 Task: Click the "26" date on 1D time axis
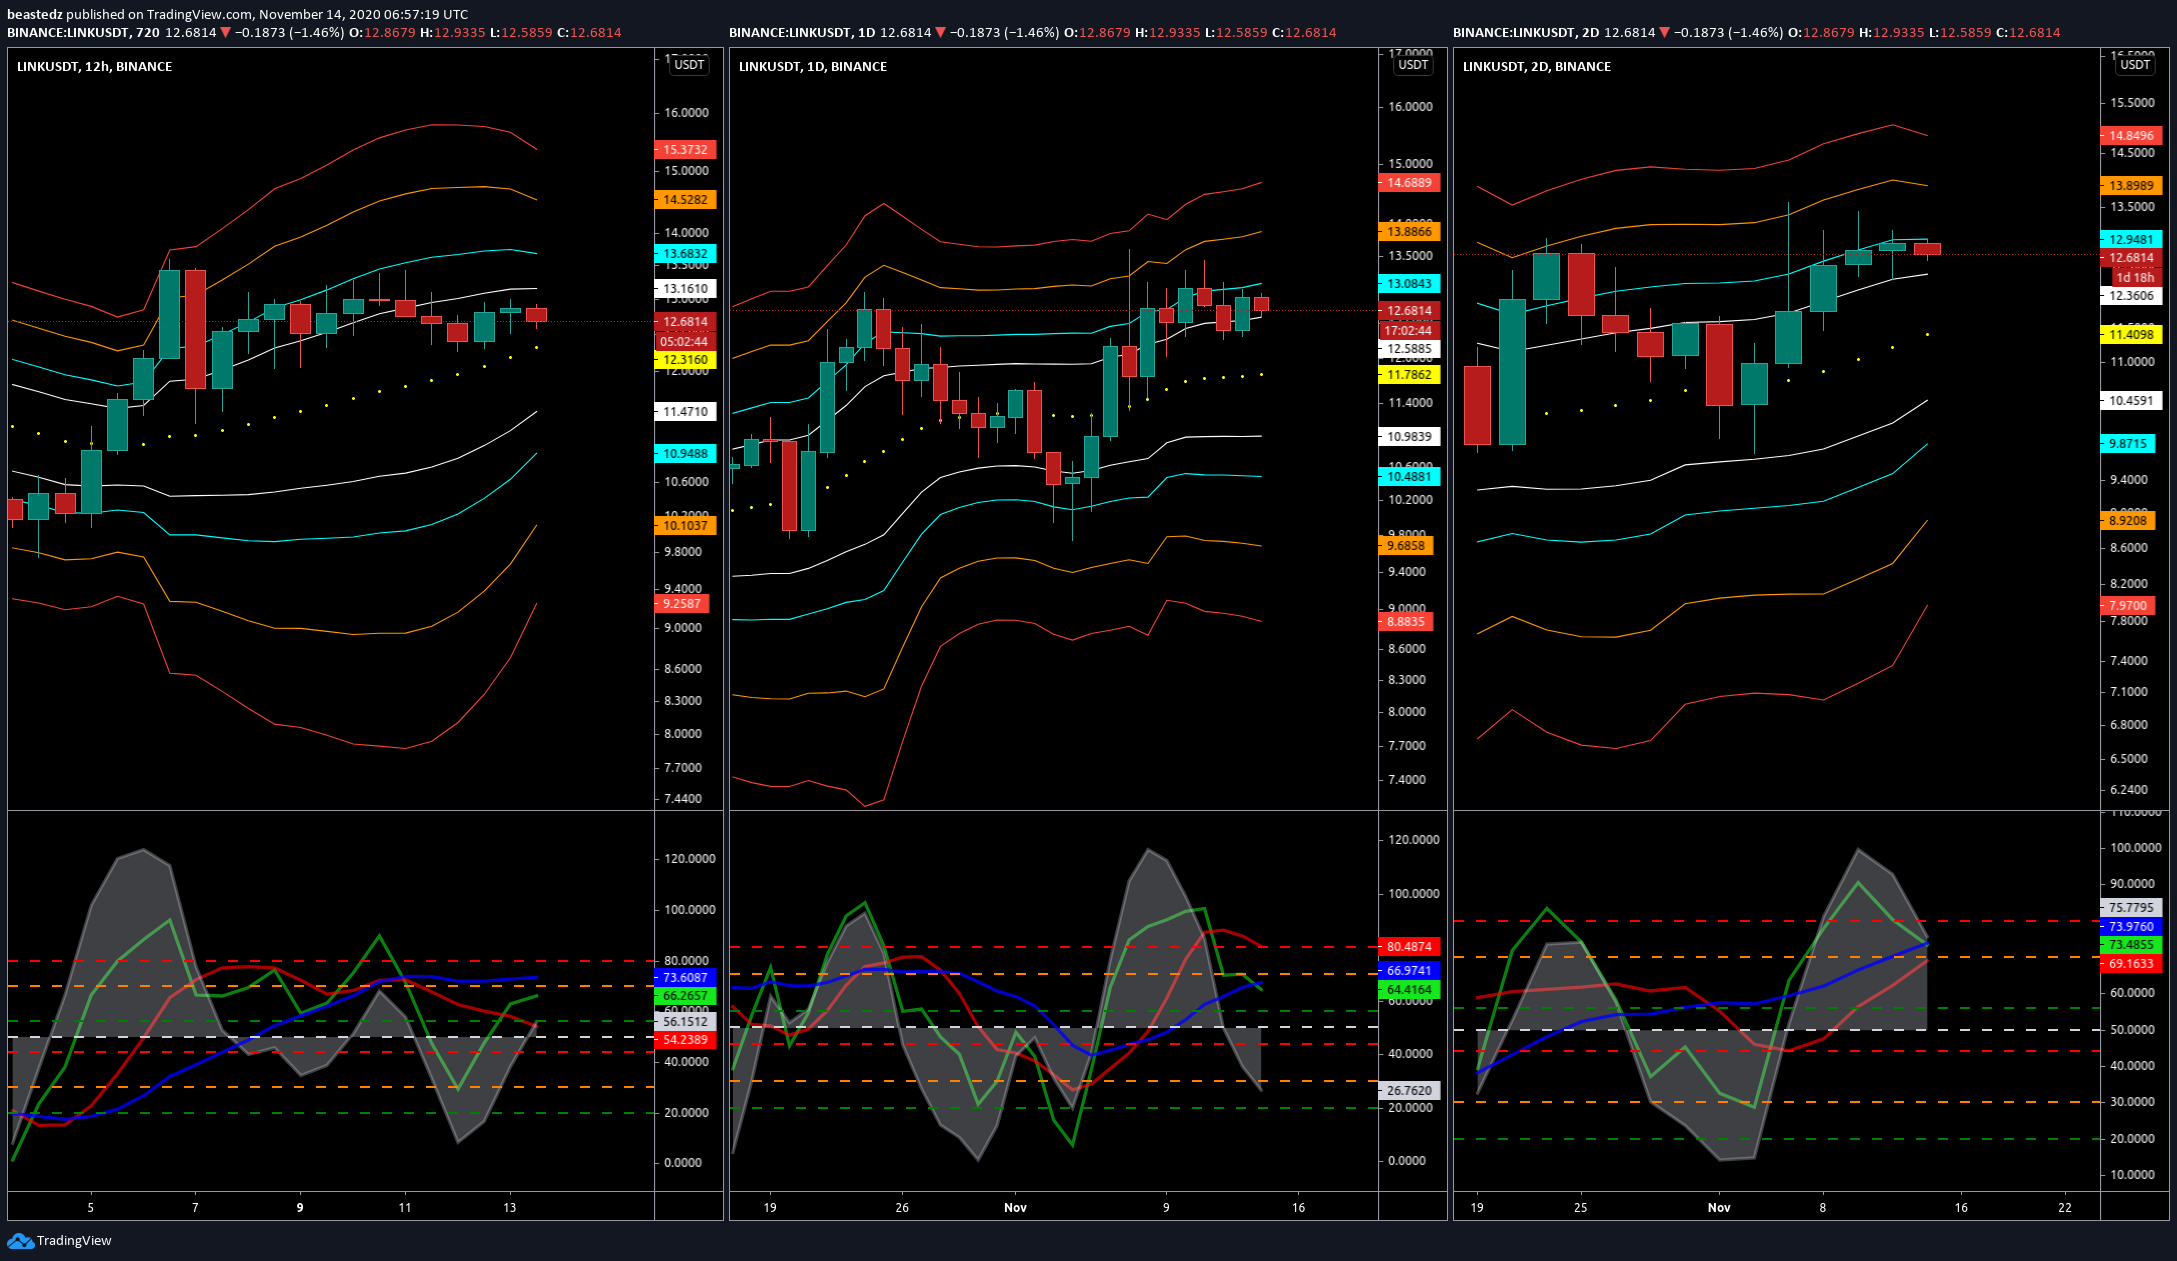pos(902,1208)
